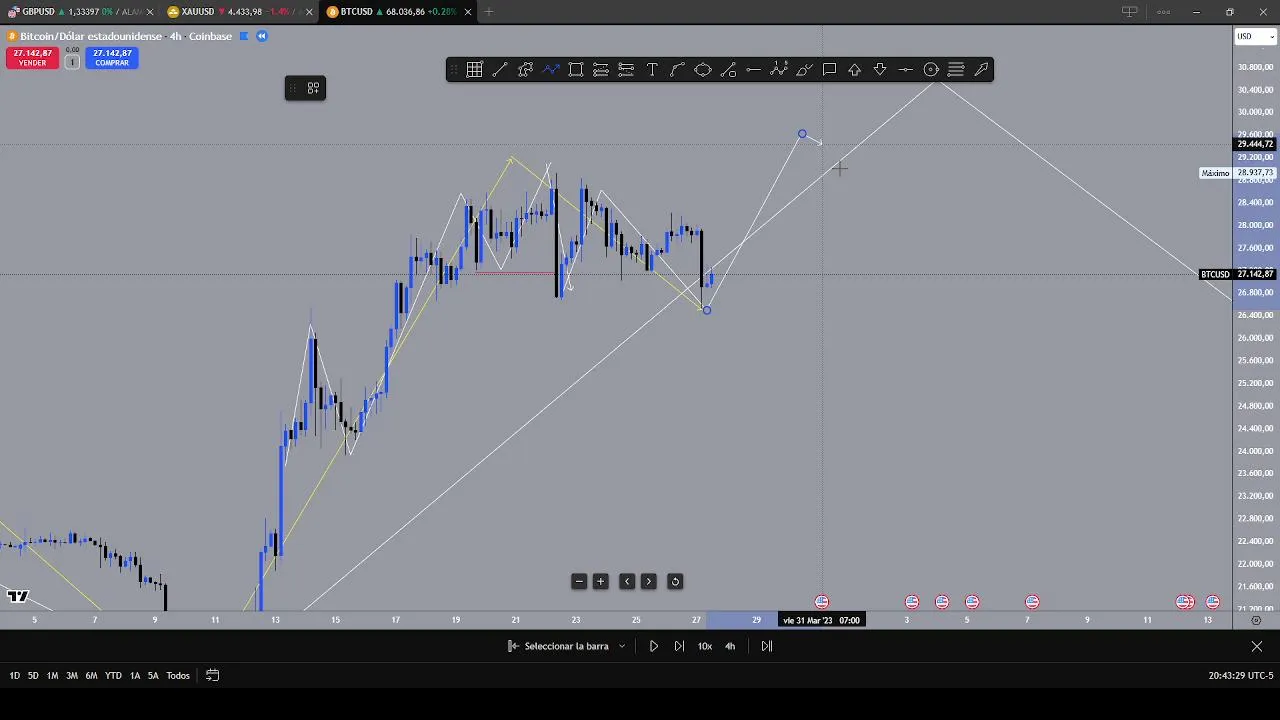Click the blue flag icon beside Coinbase
1280x720 pixels.
tap(244, 36)
